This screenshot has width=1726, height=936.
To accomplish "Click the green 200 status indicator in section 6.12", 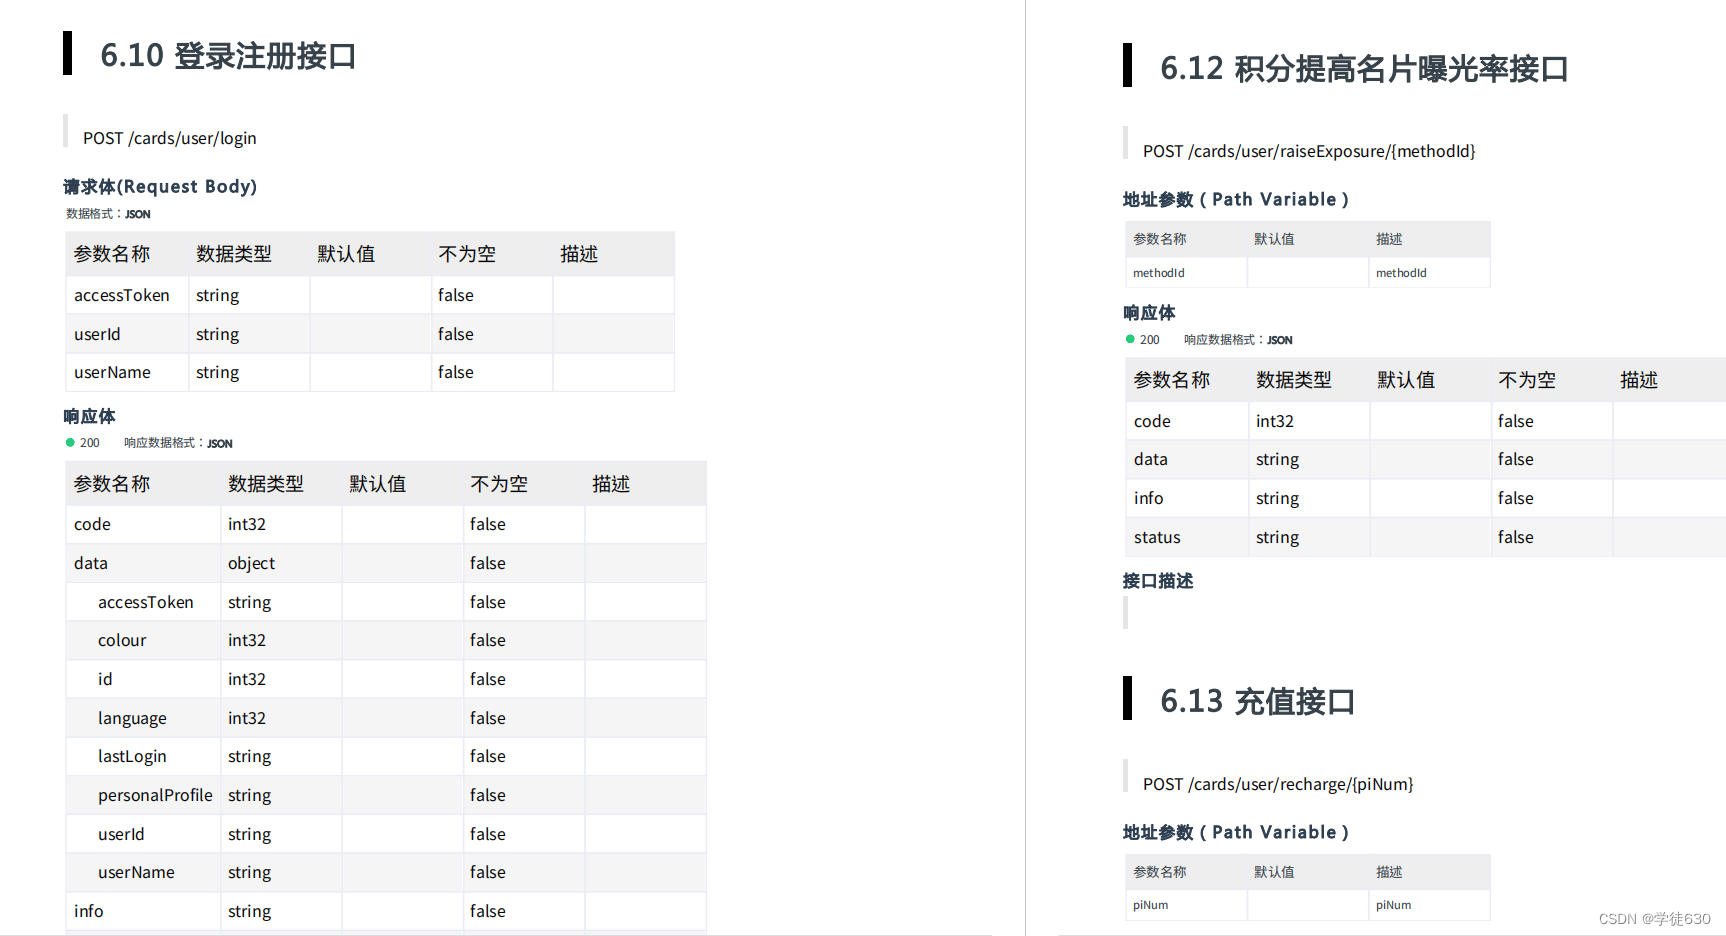I will coord(1129,339).
